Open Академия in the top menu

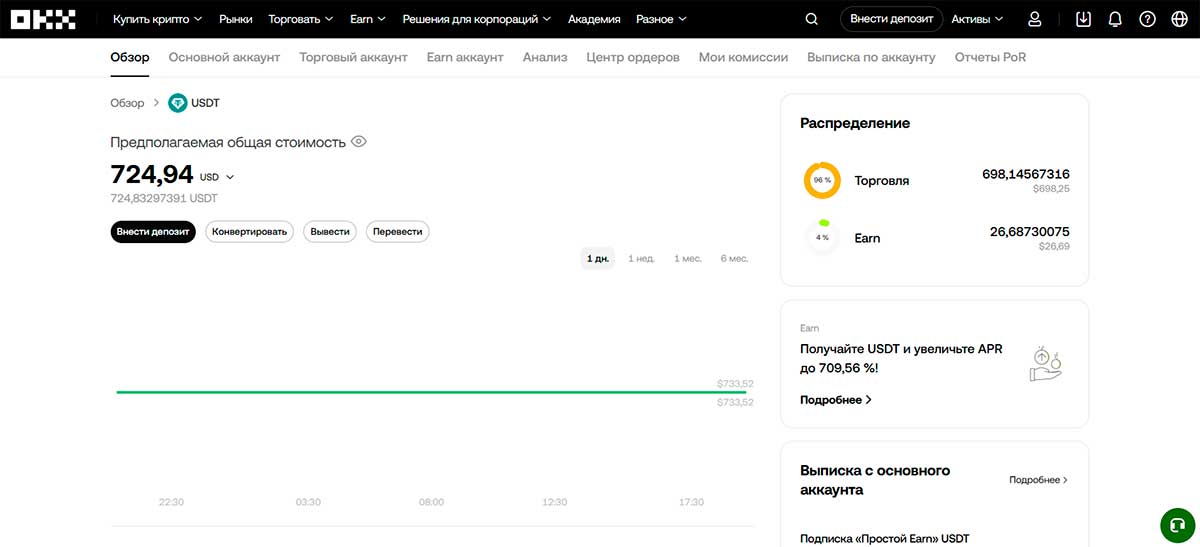click(594, 19)
